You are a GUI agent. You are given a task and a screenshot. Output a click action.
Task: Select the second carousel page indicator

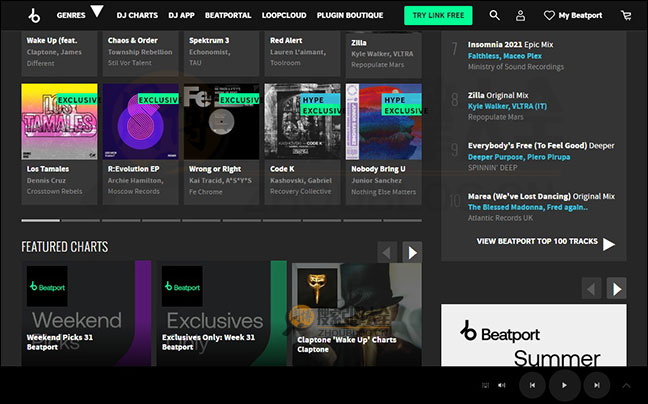81,221
